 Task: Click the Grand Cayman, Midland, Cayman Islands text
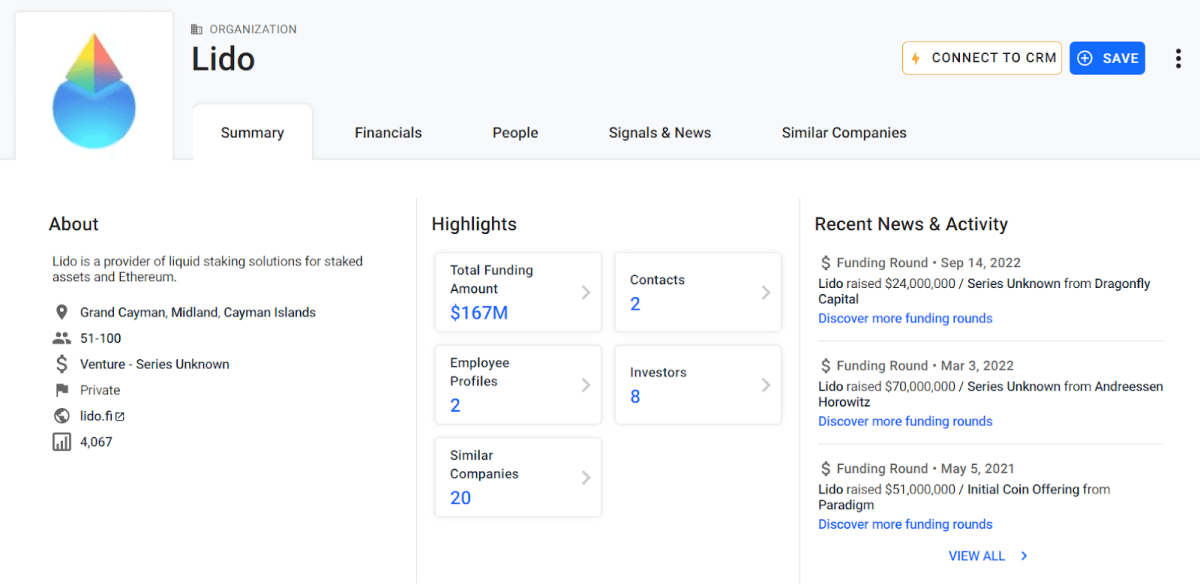pos(198,312)
